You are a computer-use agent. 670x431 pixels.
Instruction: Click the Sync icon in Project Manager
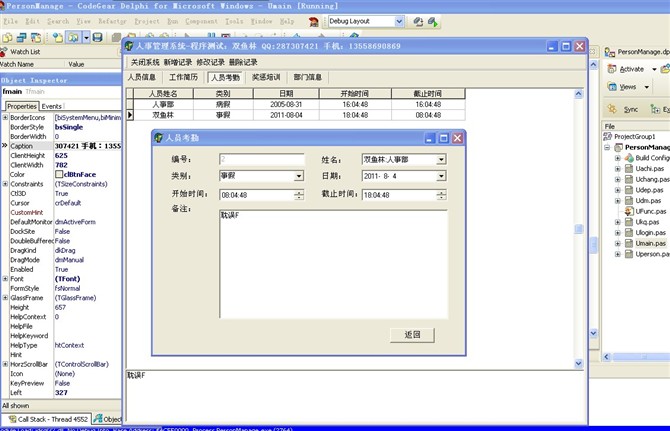pos(612,109)
